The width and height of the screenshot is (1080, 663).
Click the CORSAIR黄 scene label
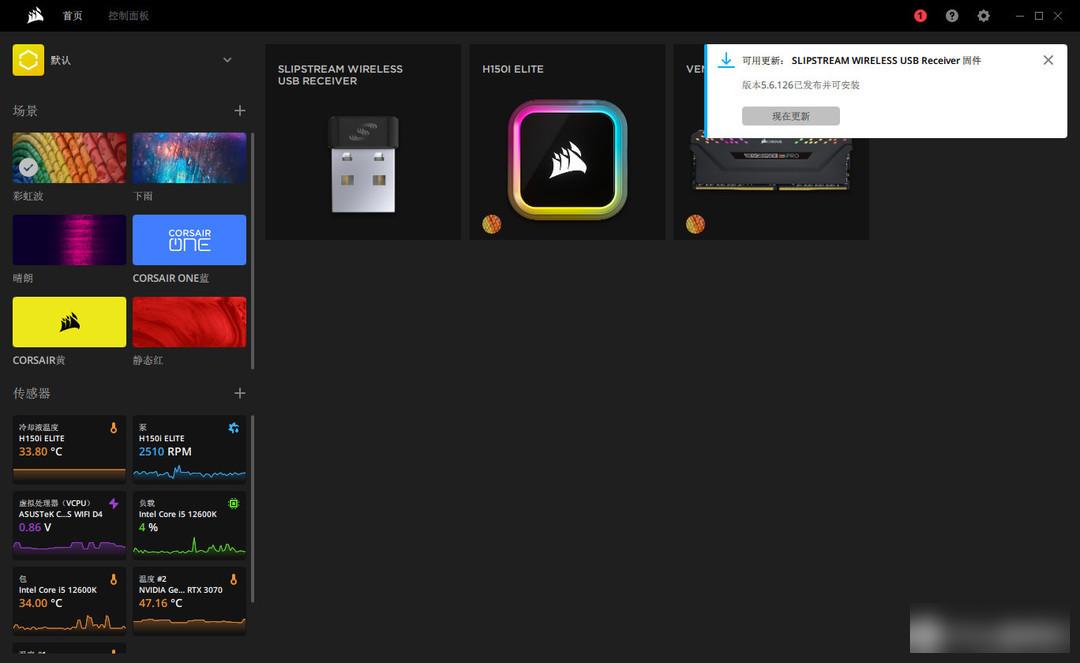click(39, 360)
